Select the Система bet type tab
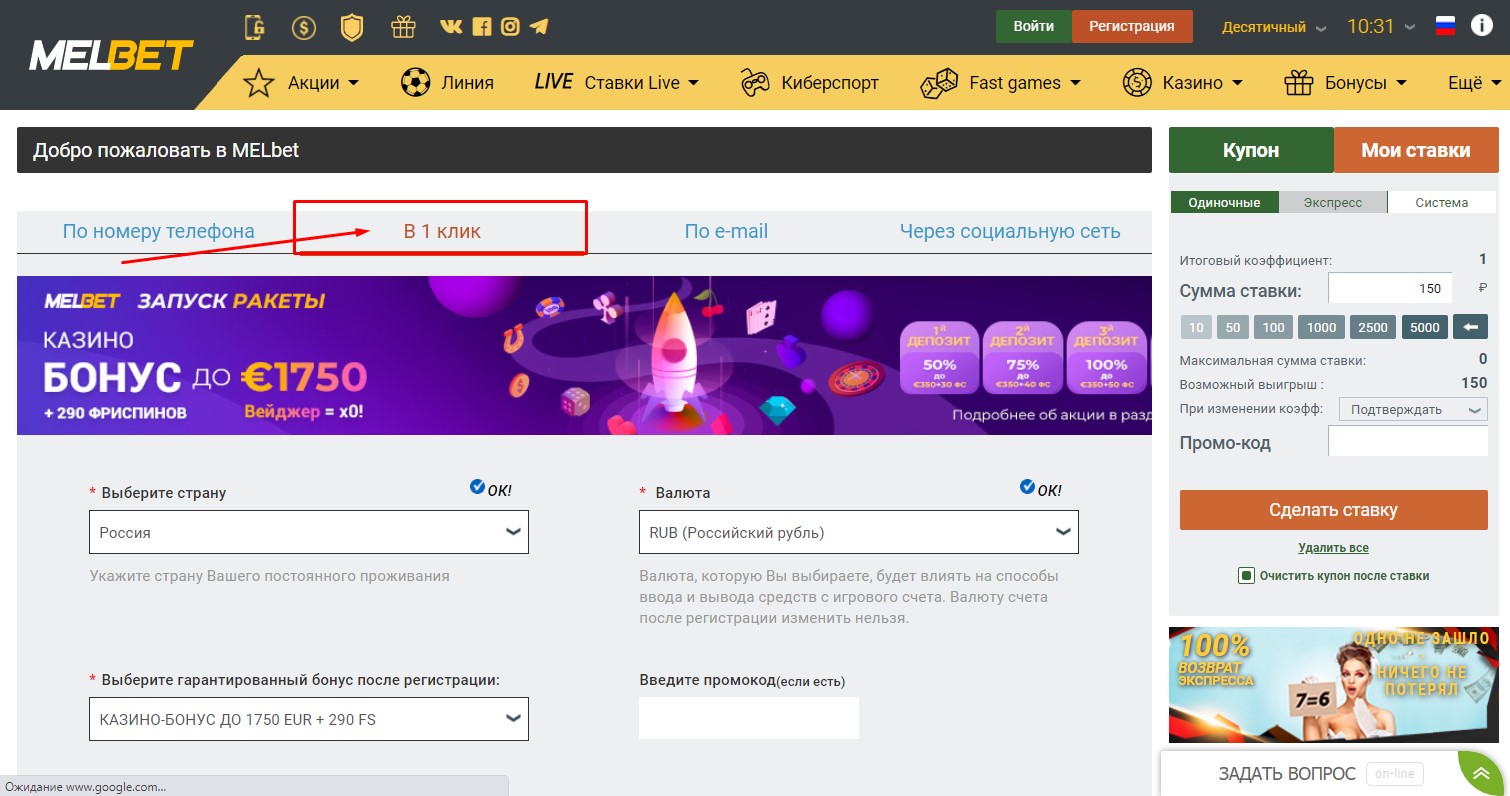Screen dimensions: 1510x796 1442,202
